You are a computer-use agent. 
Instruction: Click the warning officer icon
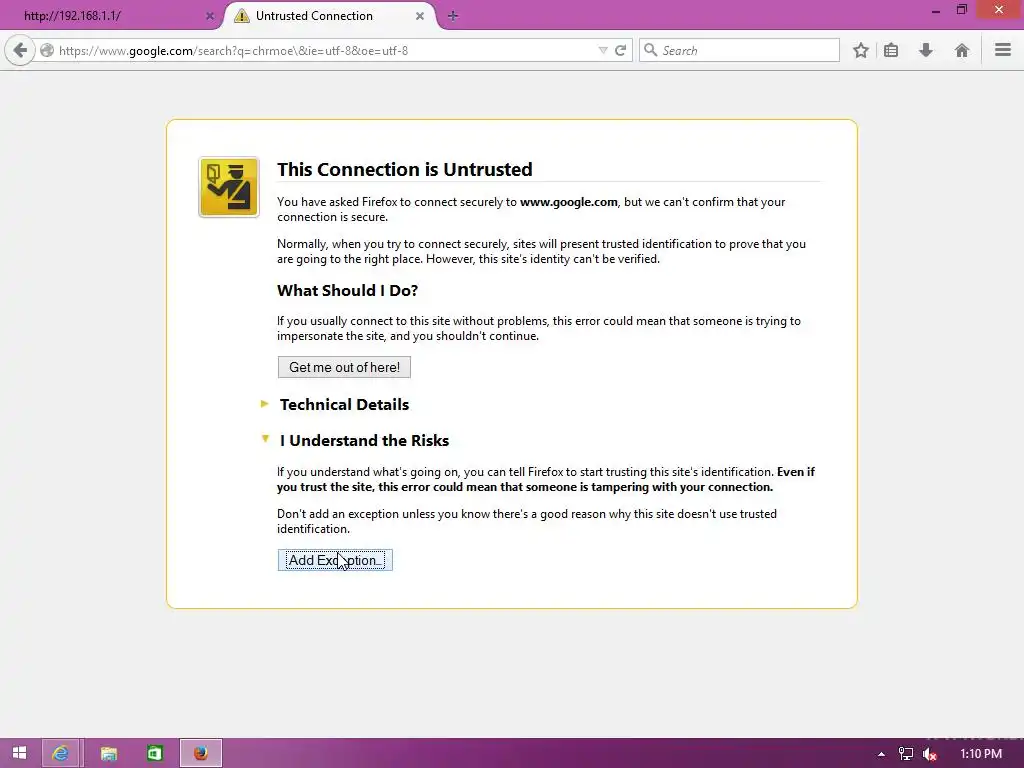(229, 187)
